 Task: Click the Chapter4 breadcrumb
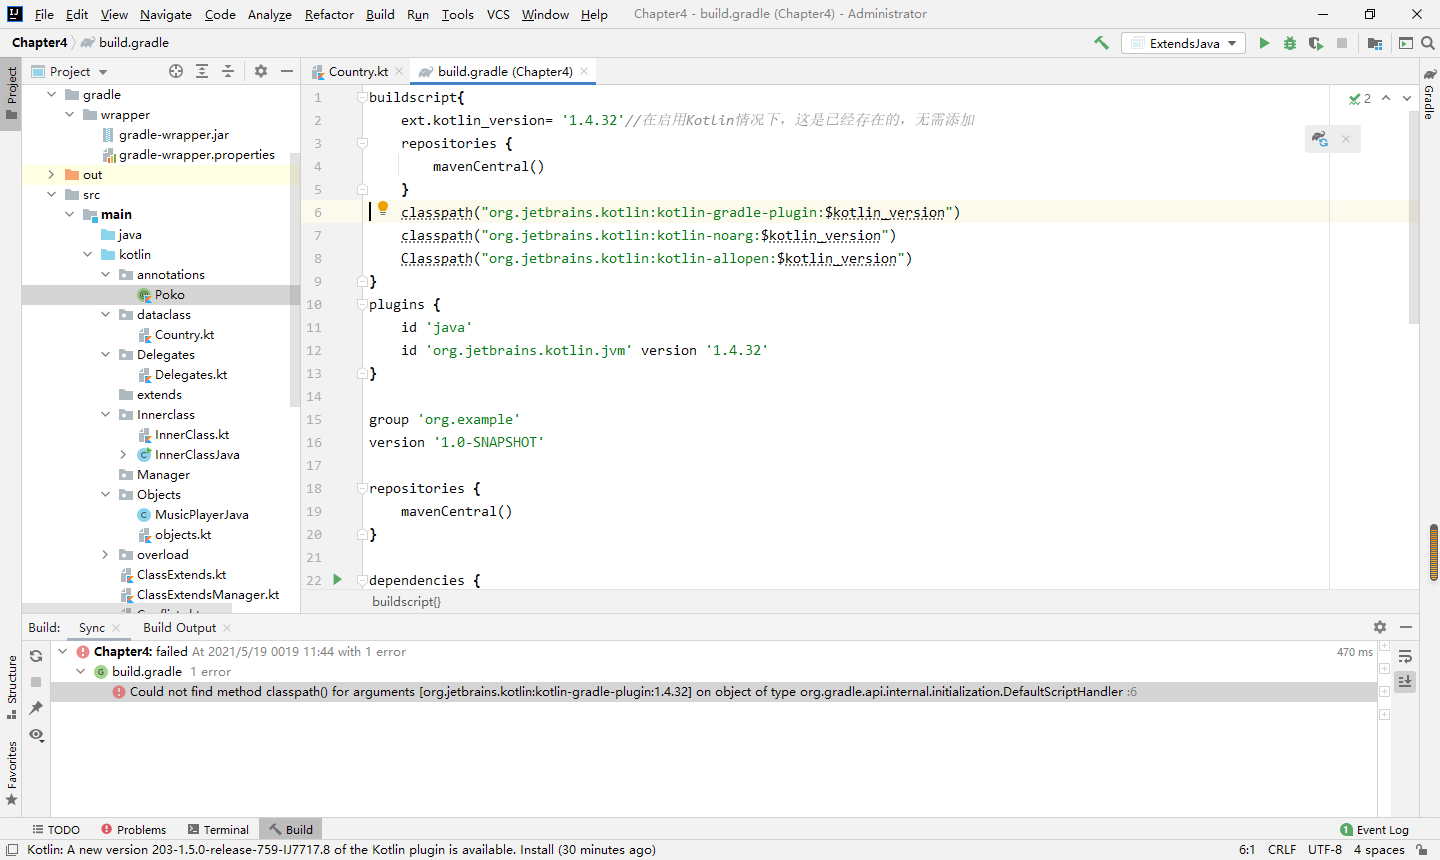[x=40, y=42]
